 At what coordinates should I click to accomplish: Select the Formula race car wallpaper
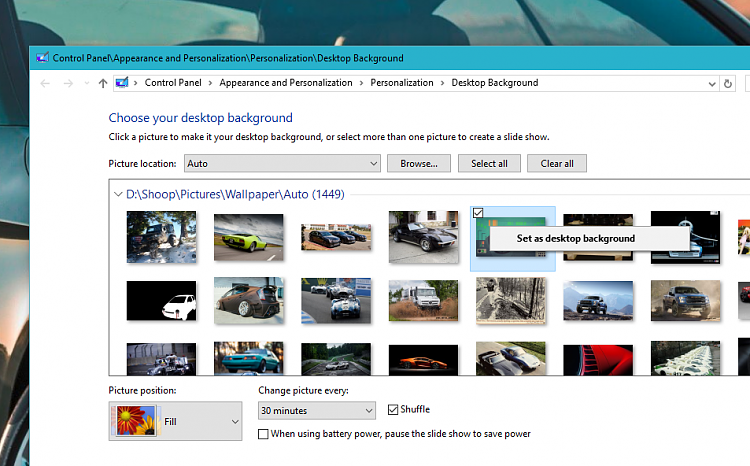coord(161,359)
